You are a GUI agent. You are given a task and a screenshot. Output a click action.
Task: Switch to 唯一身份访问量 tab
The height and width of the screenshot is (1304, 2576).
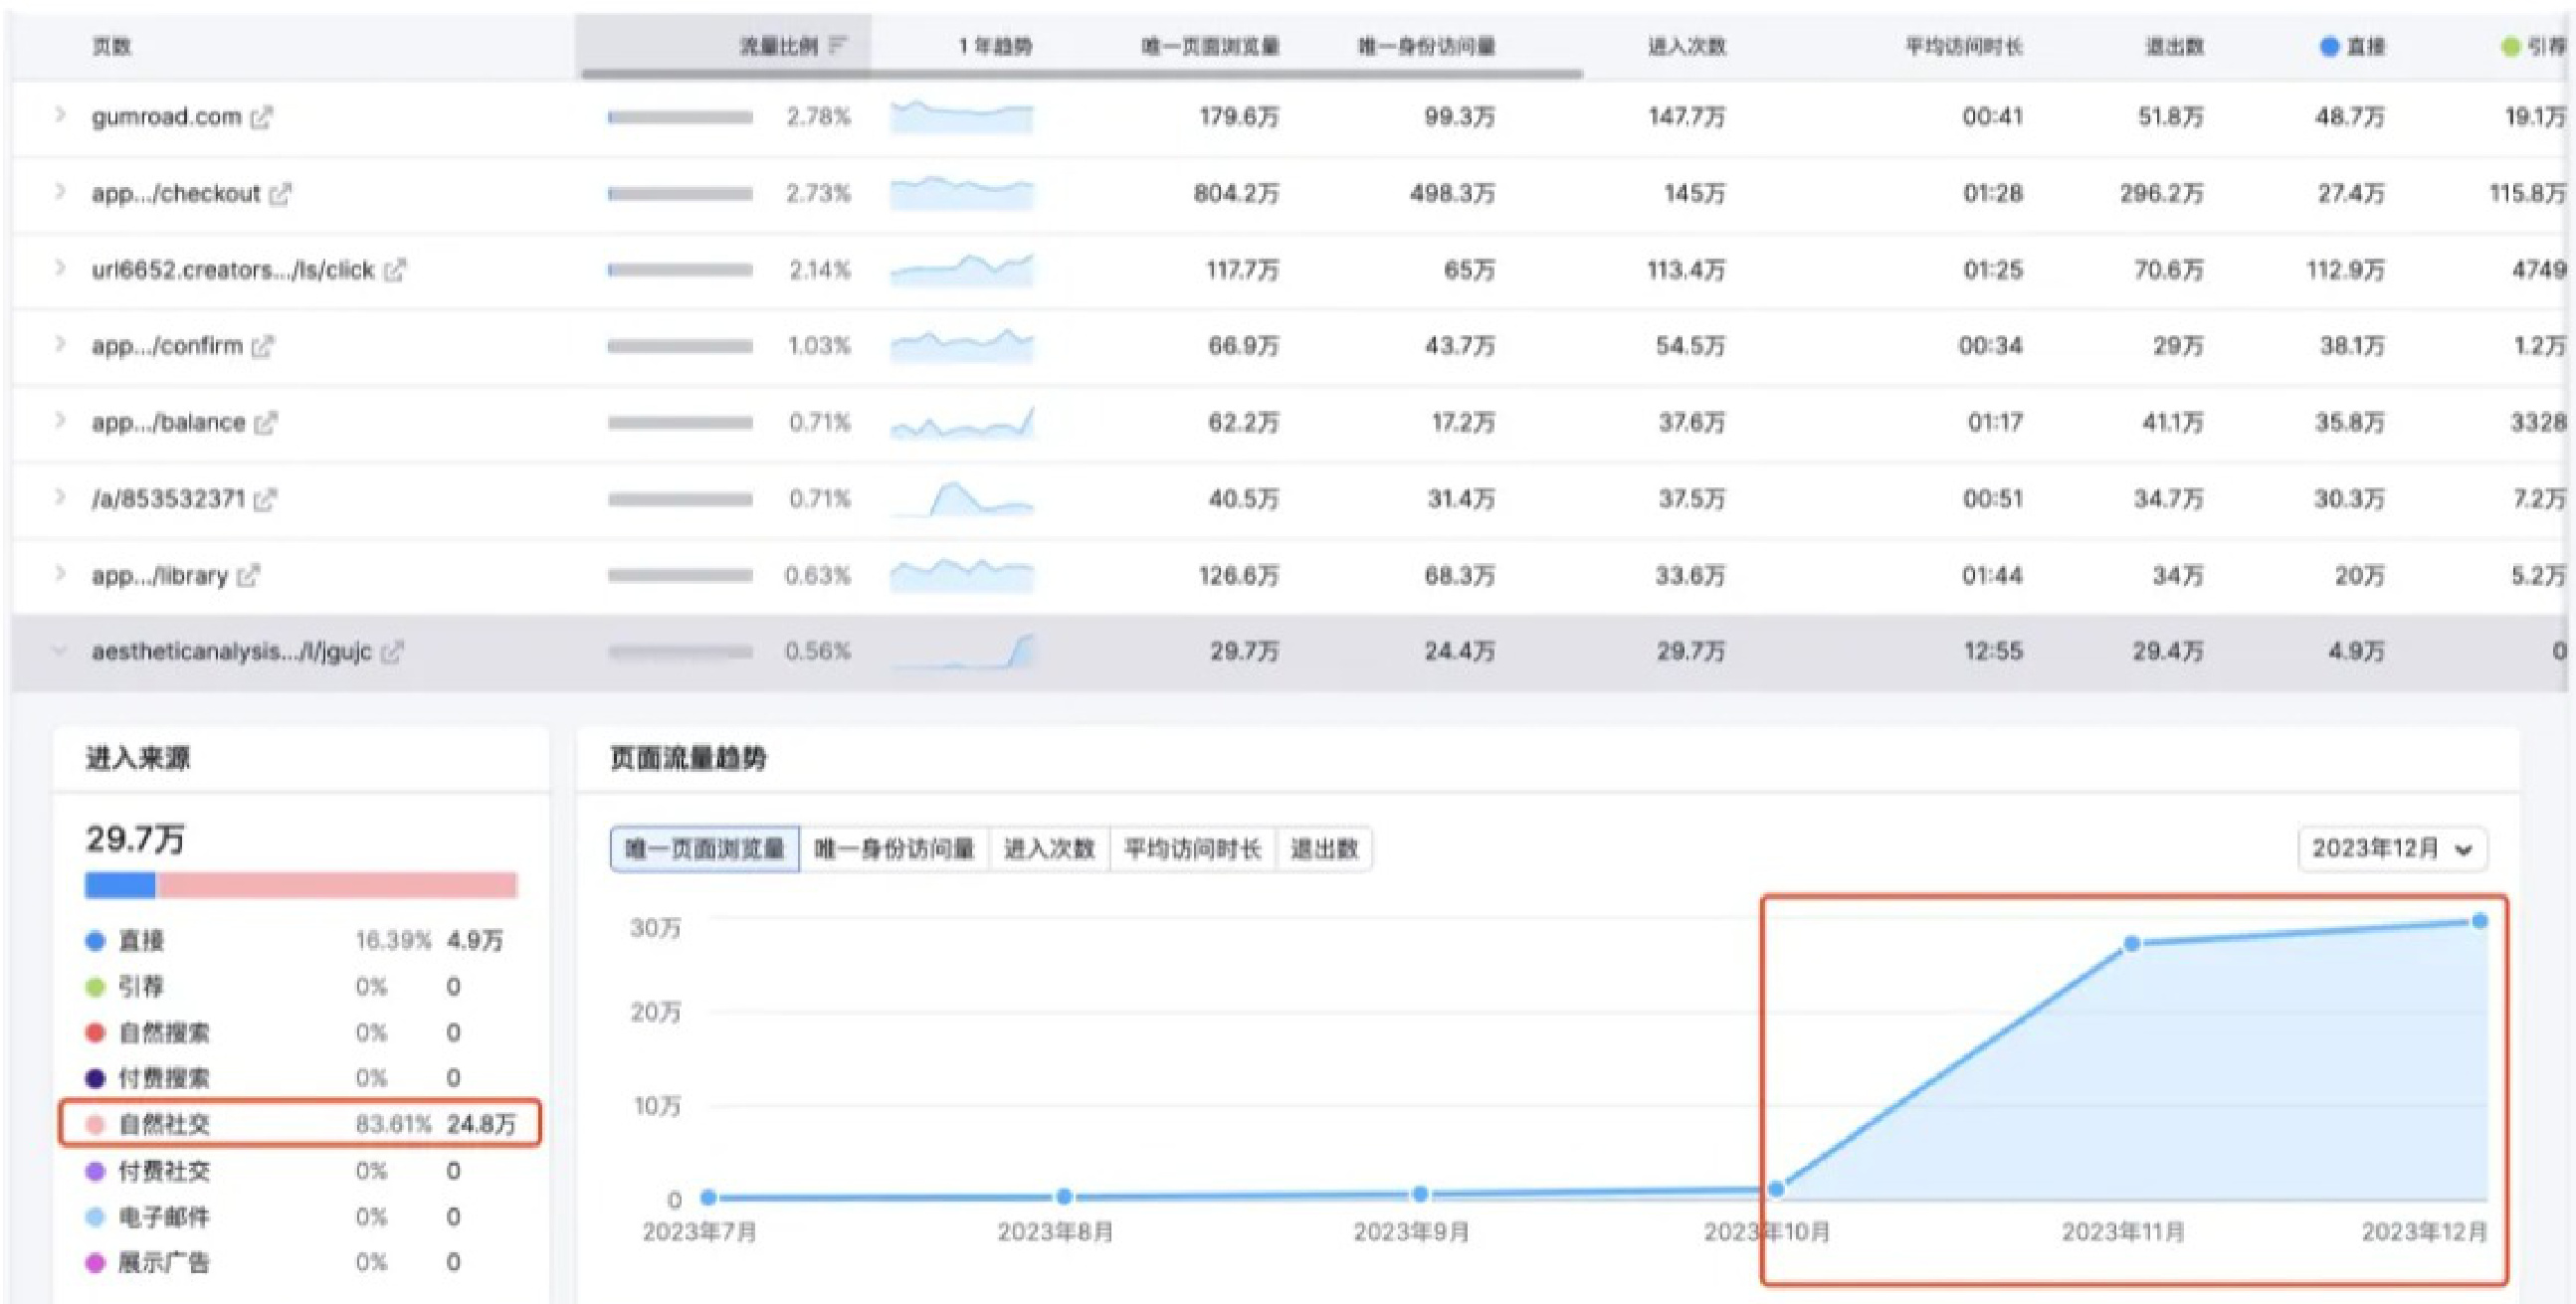pos(894,849)
